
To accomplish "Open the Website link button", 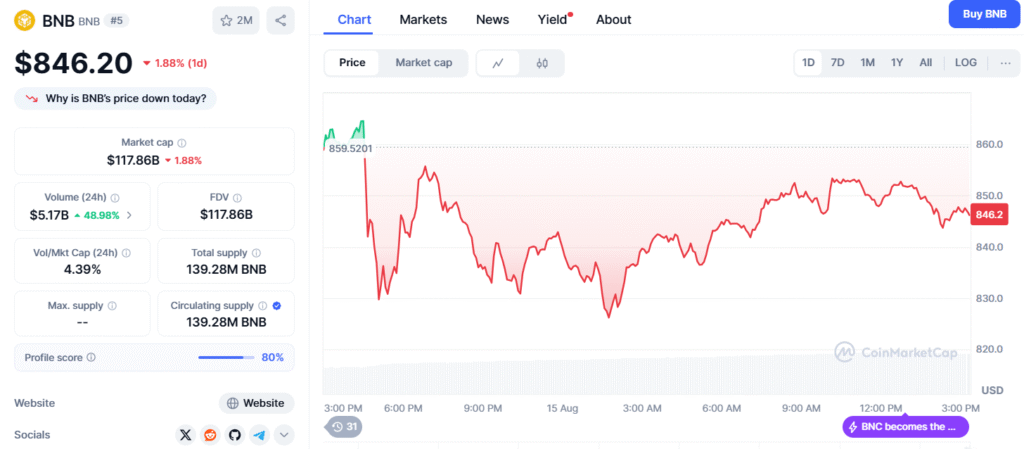I will pos(257,403).
